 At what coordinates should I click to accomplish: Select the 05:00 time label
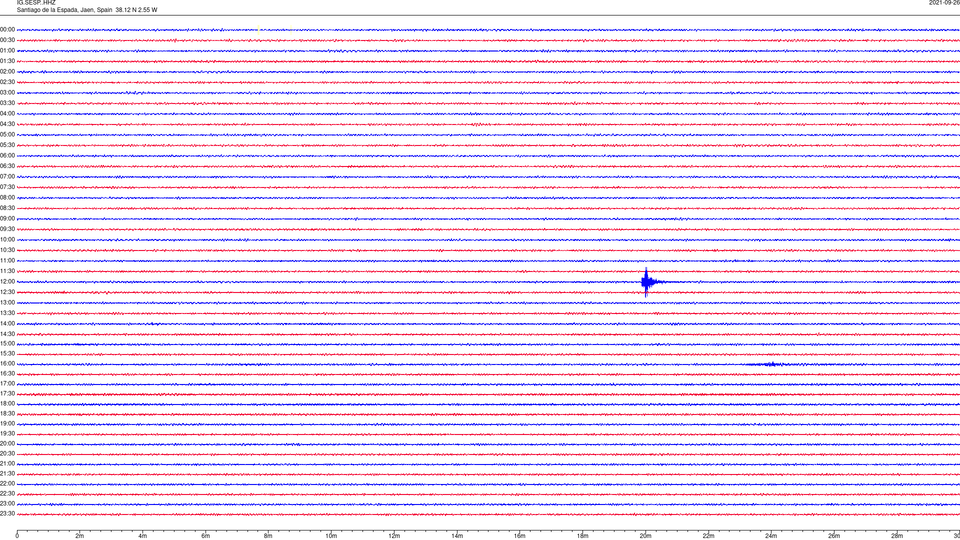pos(7,135)
